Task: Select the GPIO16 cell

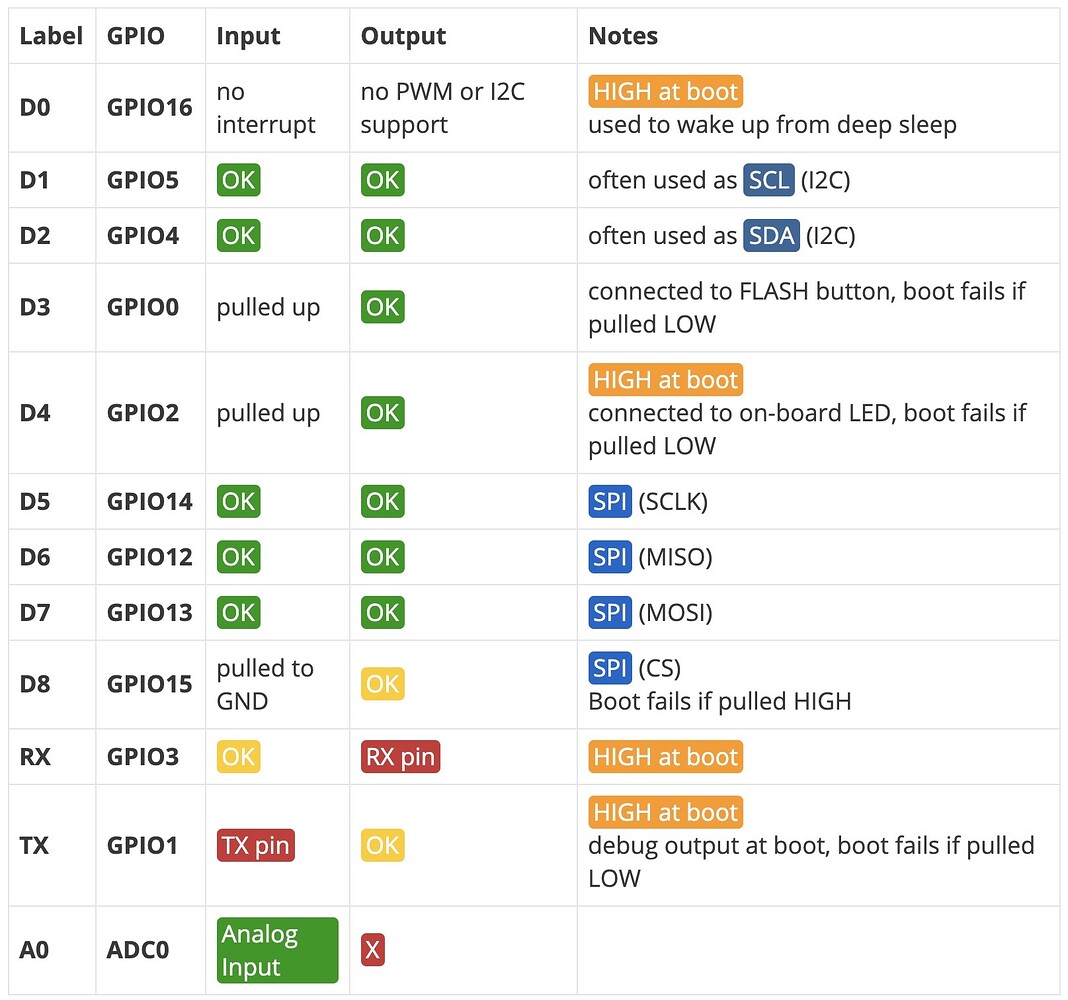Action: 150,108
